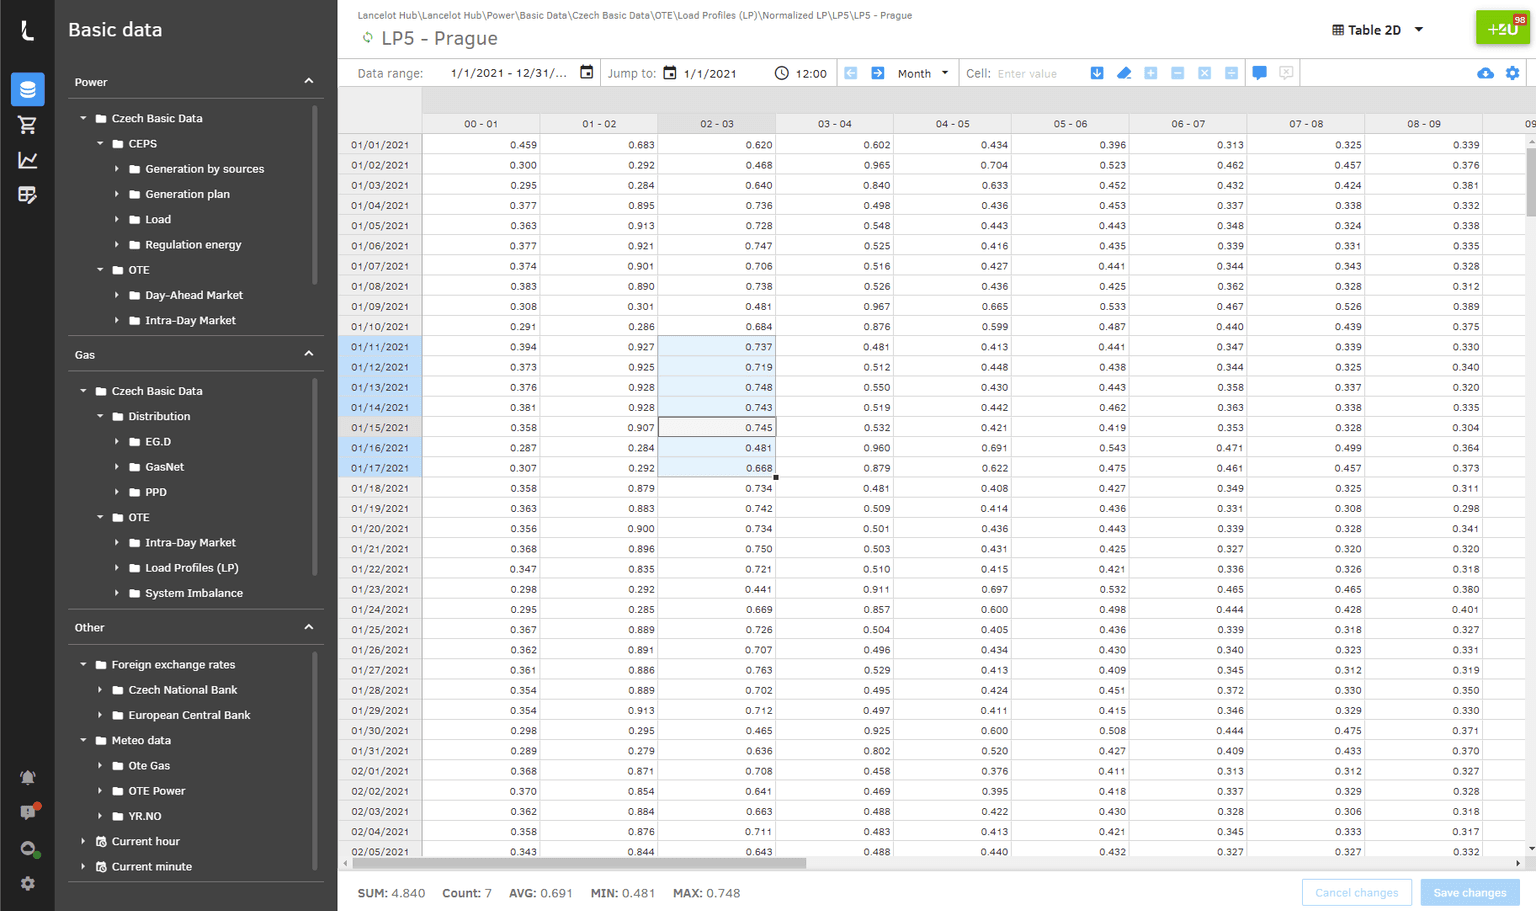Click the Cell enter value field

[x=1038, y=73]
